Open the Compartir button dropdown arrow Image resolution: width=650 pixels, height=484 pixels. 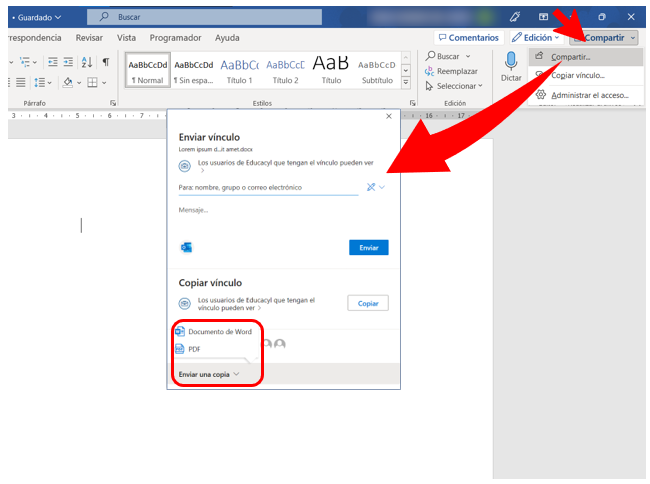point(633,38)
